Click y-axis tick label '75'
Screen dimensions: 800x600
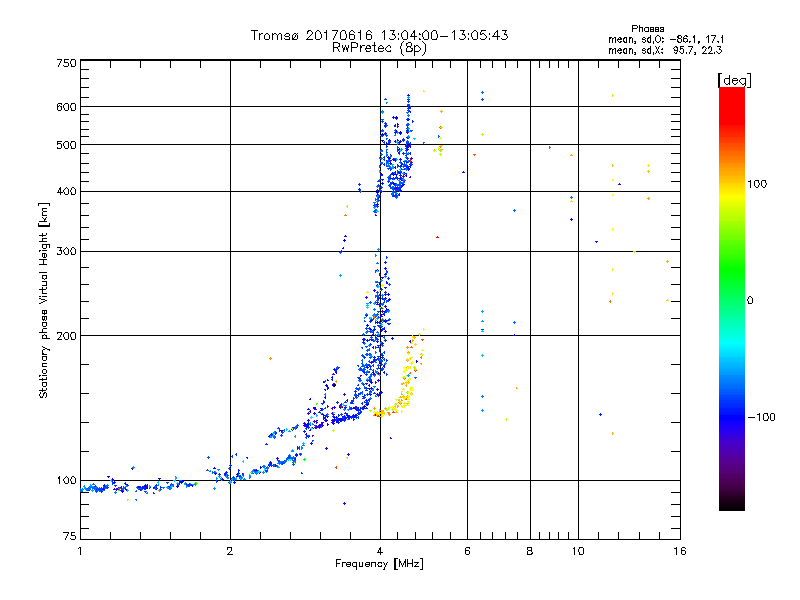pos(70,536)
